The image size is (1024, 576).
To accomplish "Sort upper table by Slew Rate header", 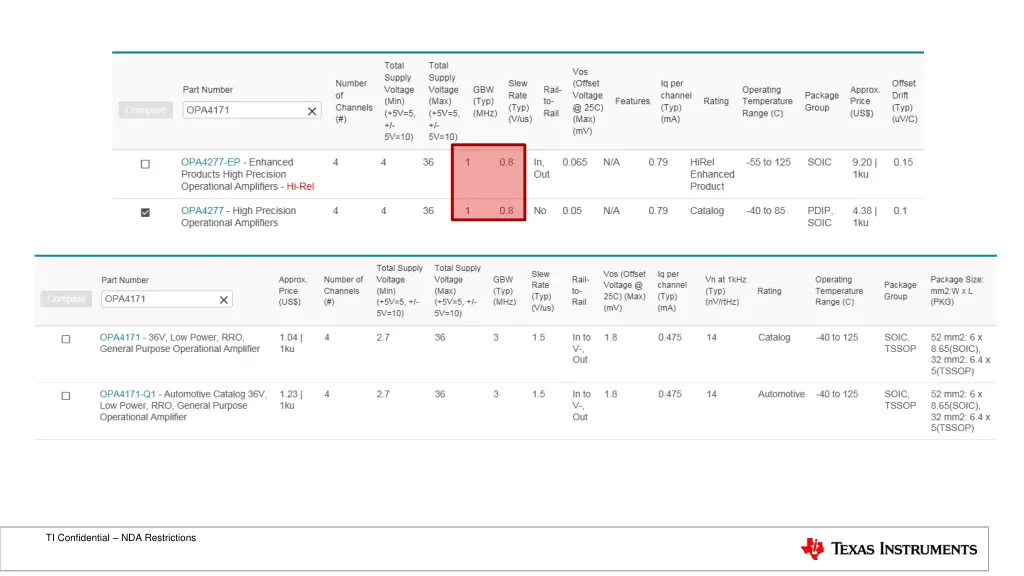I will coord(520,101).
